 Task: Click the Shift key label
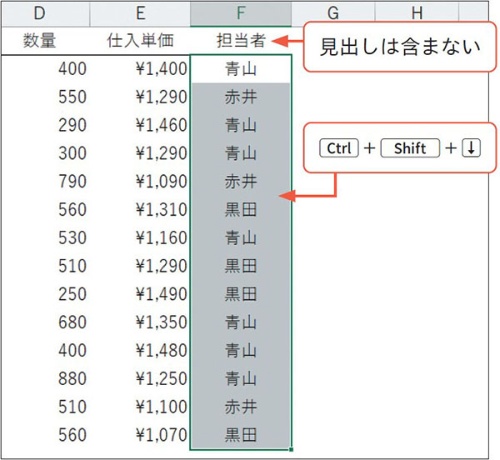pyautogui.click(x=410, y=148)
